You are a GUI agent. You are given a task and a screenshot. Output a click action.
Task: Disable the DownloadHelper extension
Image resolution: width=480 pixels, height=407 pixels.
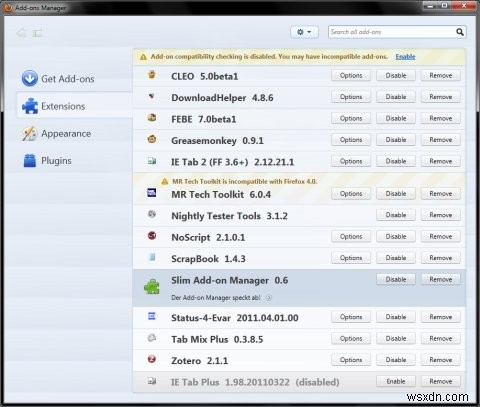[396, 97]
